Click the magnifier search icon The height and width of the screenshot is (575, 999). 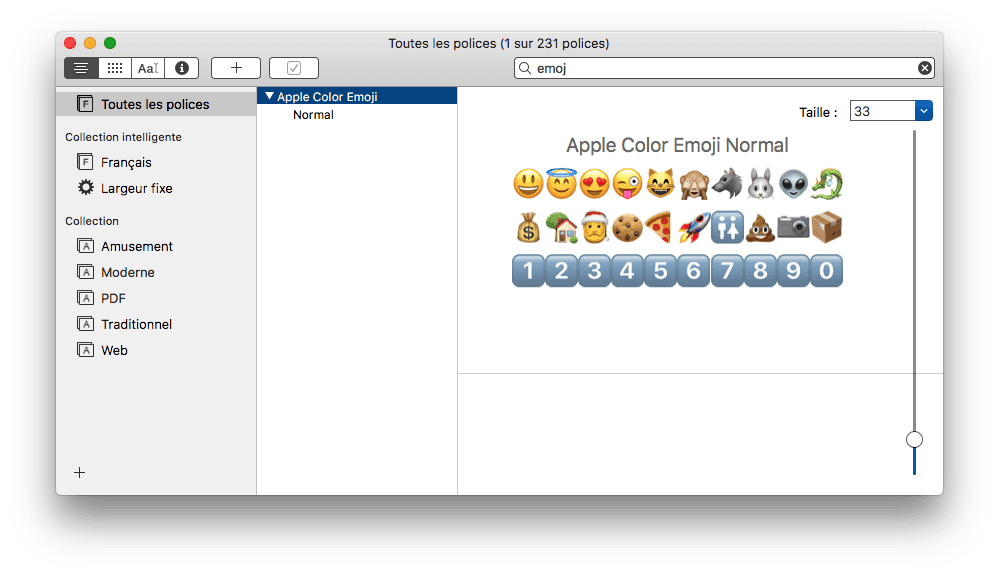click(x=525, y=68)
